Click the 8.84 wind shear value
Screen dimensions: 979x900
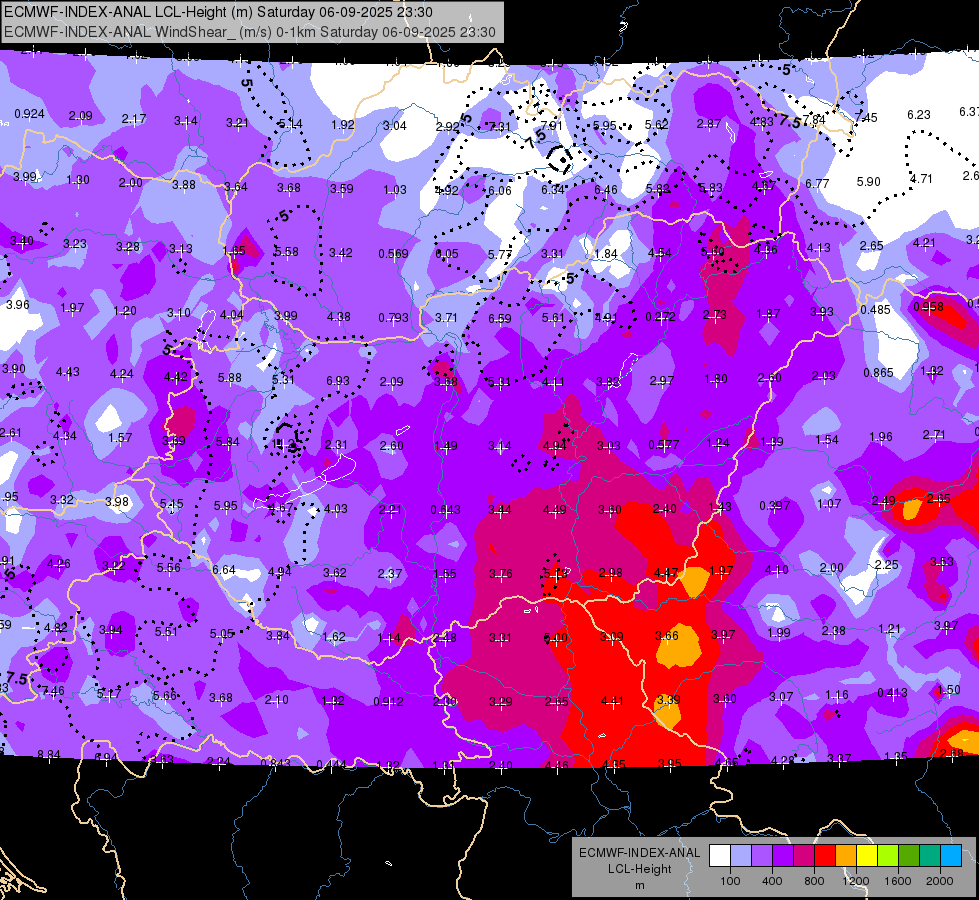tap(49, 754)
